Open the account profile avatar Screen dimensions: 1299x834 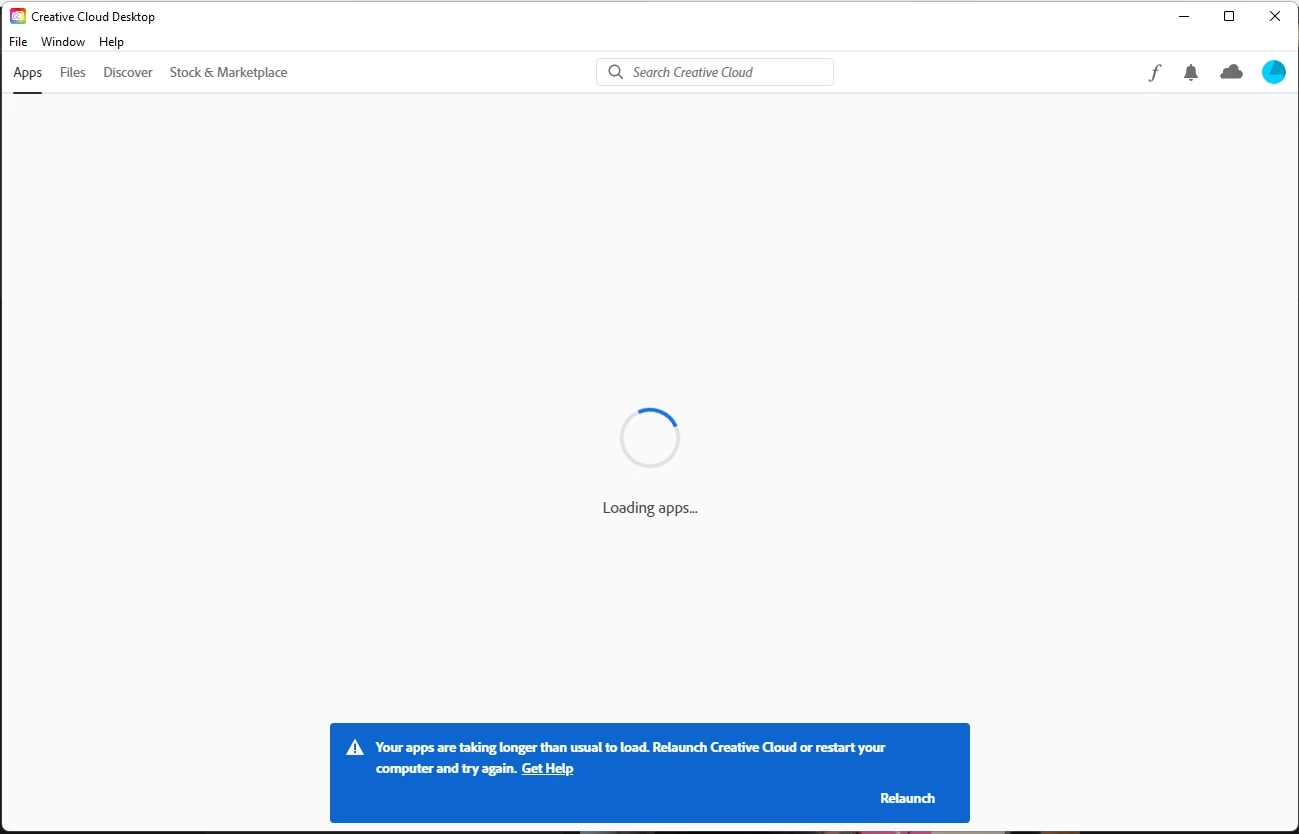pyautogui.click(x=1274, y=72)
